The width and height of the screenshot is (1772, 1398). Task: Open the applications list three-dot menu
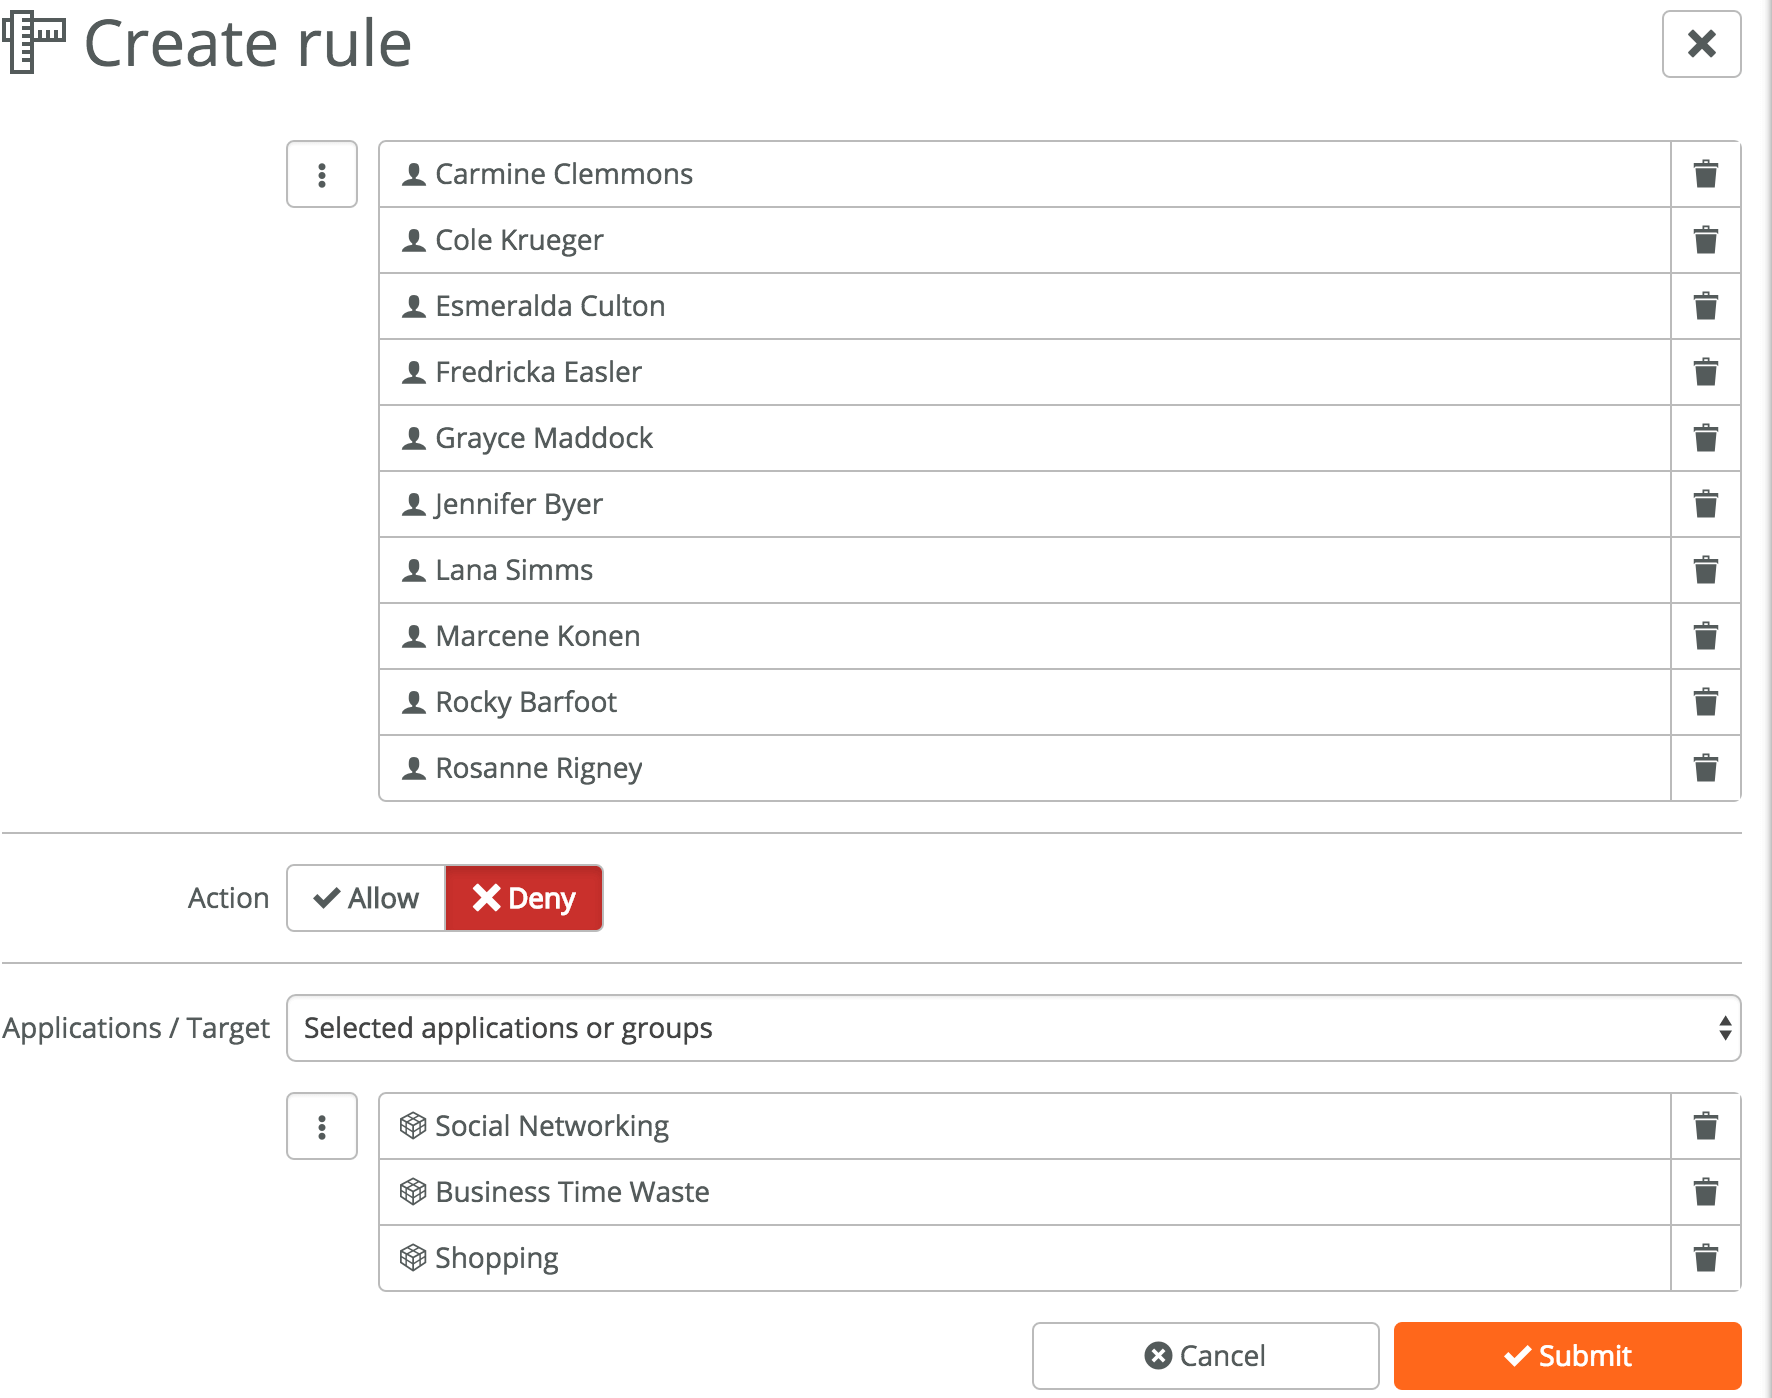pos(322,1127)
